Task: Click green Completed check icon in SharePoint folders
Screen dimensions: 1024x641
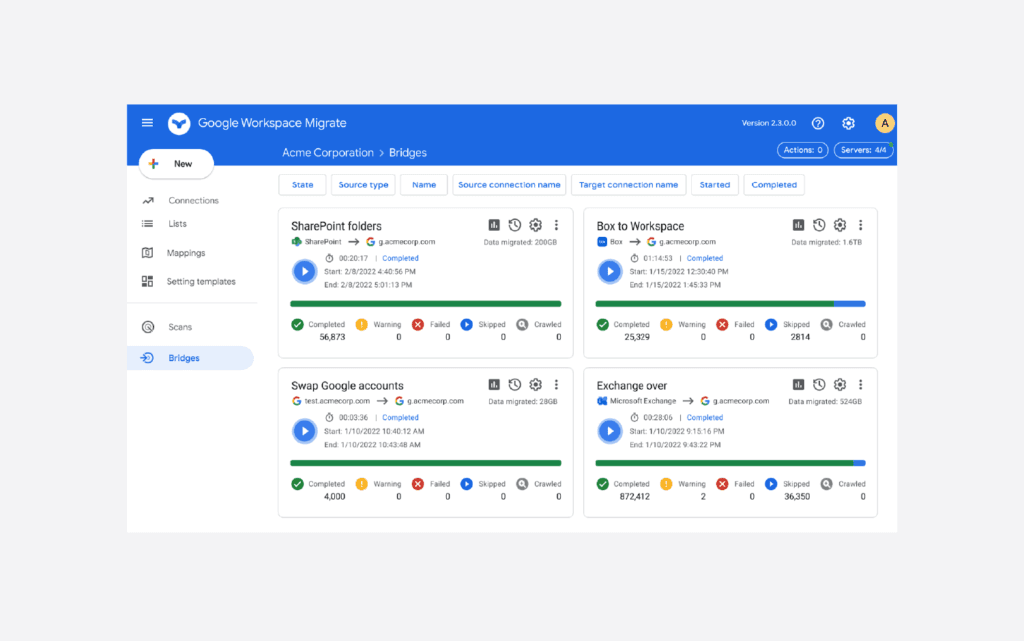Action: (297, 324)
